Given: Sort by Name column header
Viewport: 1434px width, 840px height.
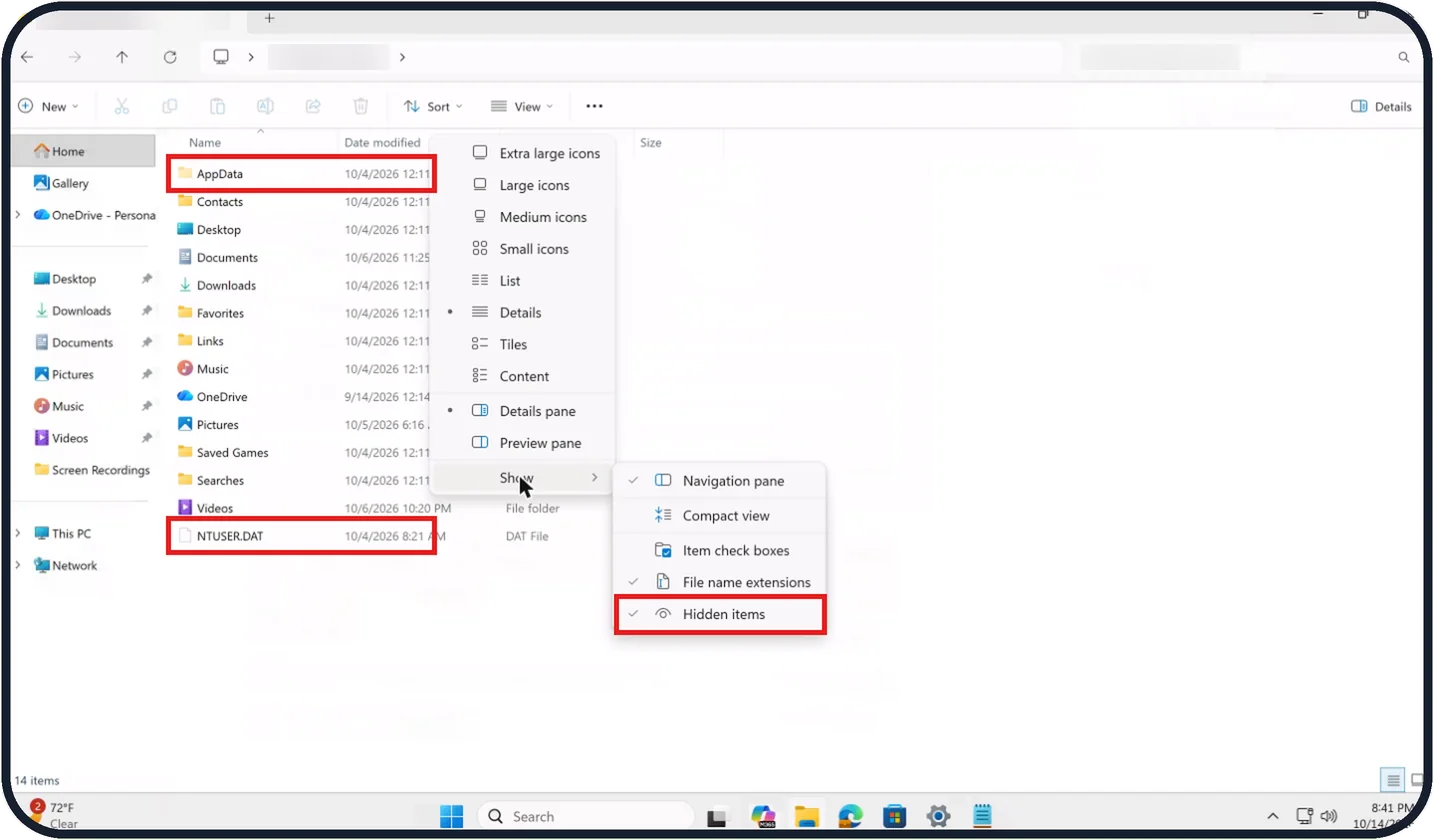Looking at the screenshot, I should [205, 143].
